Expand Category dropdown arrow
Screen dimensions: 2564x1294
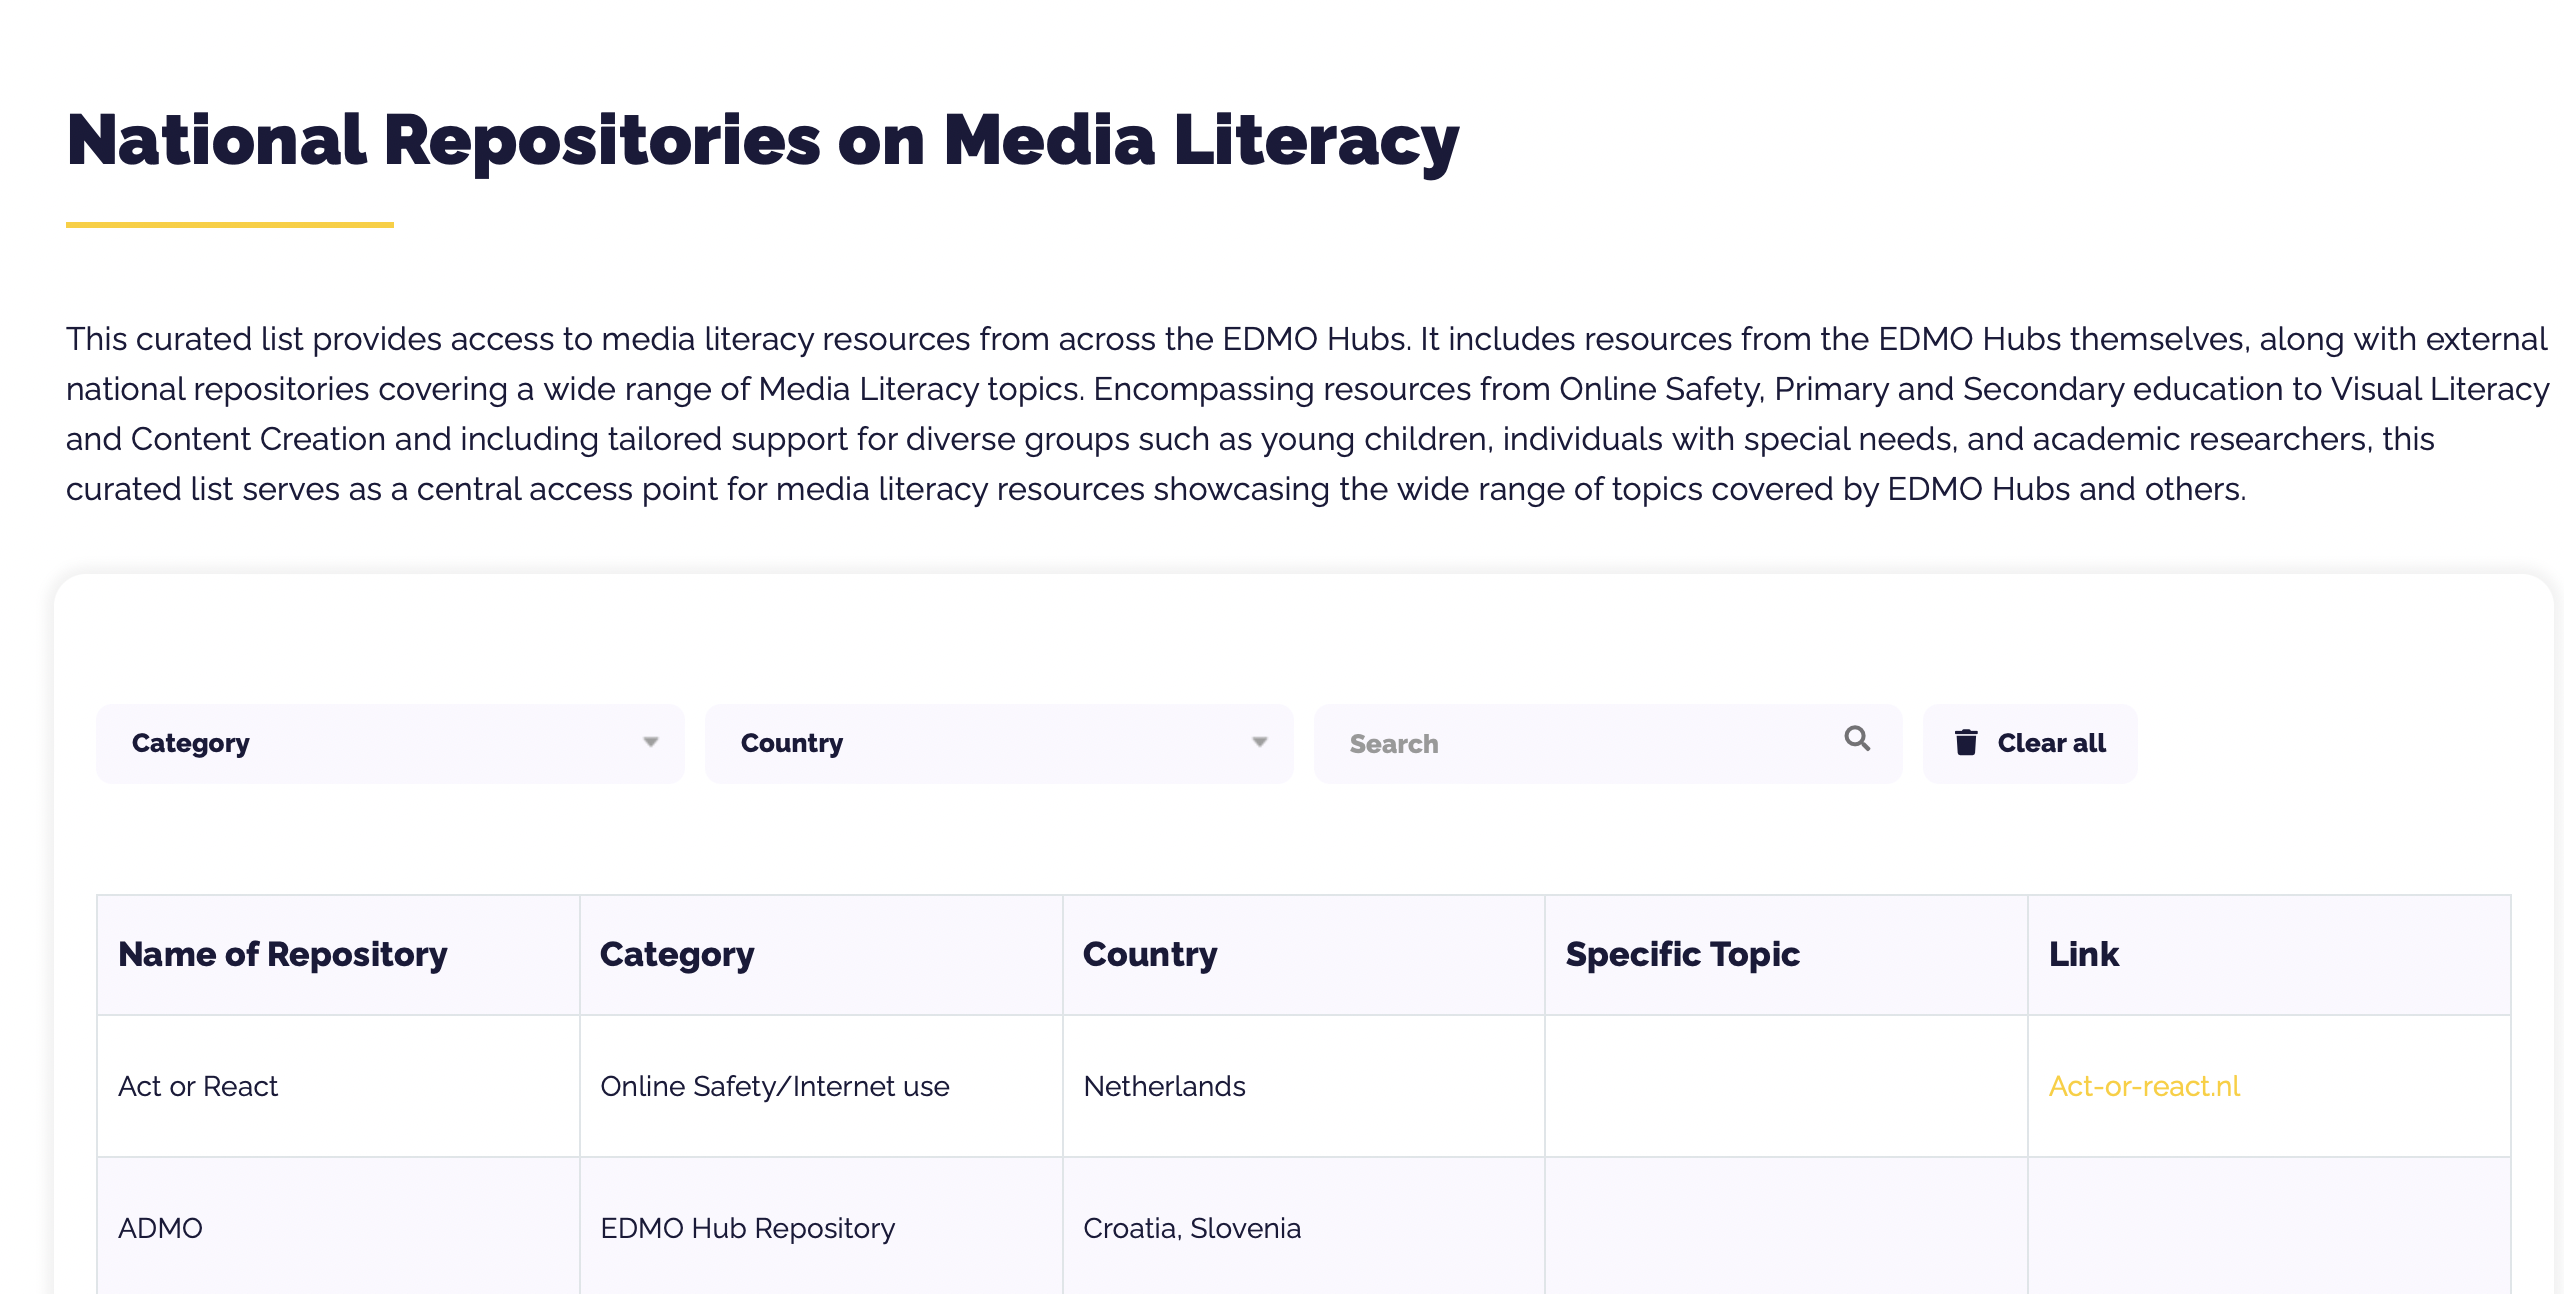pos(651,742)
